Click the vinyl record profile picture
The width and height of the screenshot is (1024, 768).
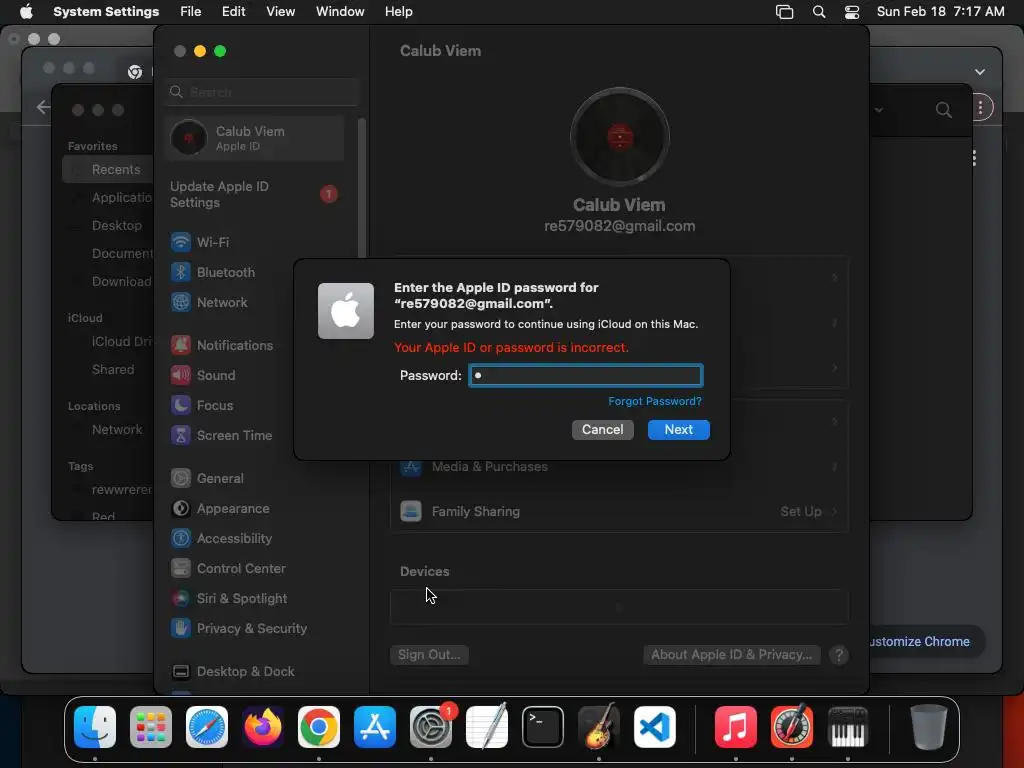pos(619,137)
